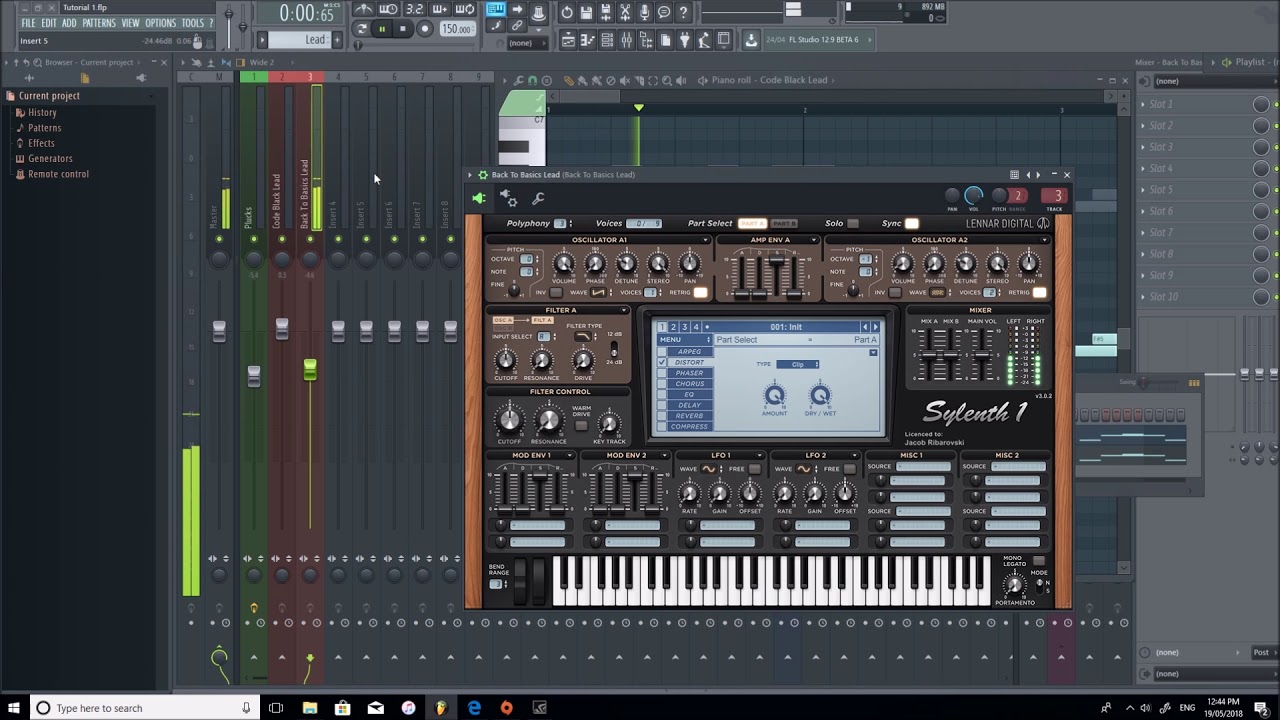Select PART A in Part Select
Image resolution: width=1280 pixels, height=720 pixels.
[x=753, y=223]
